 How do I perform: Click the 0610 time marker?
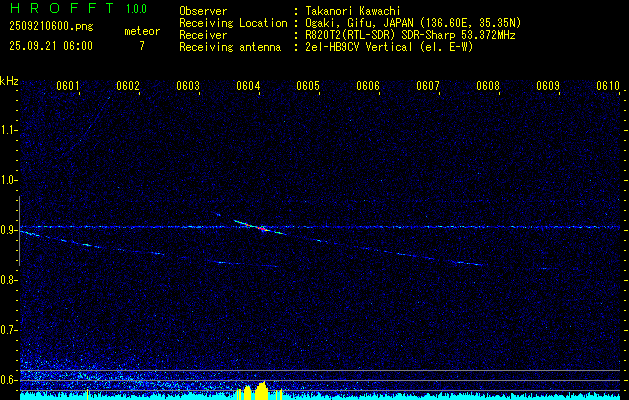coord(608,86)
